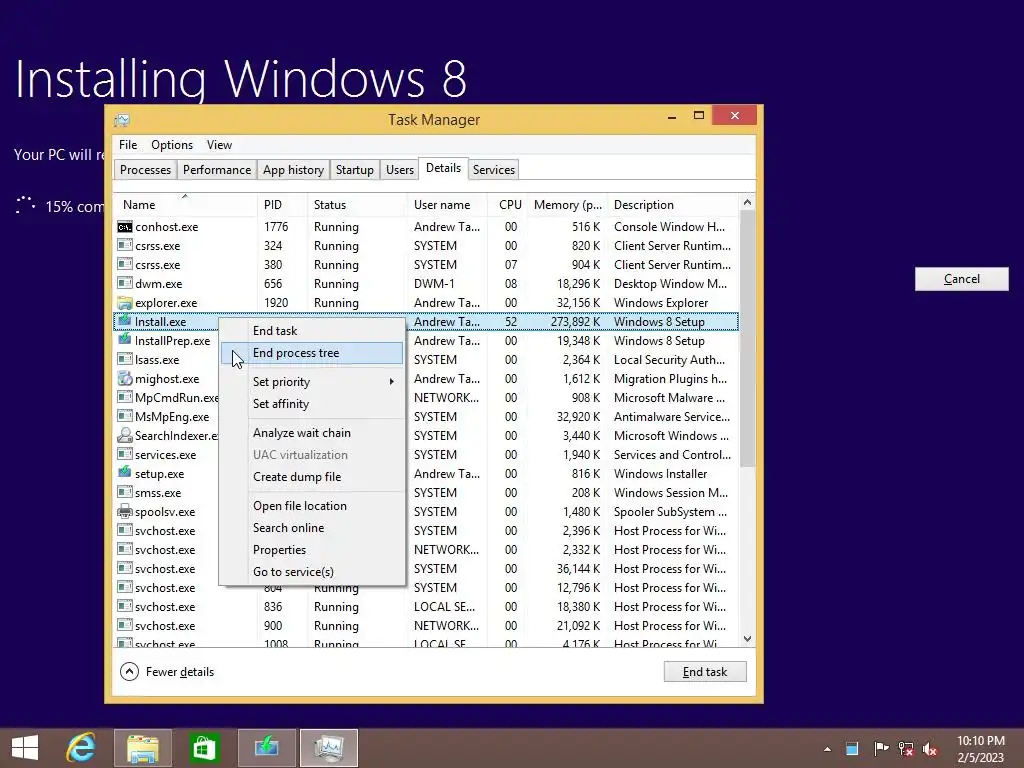
Task: Choose End process tree
Action: pyautogui.click(x=312, y=353)
